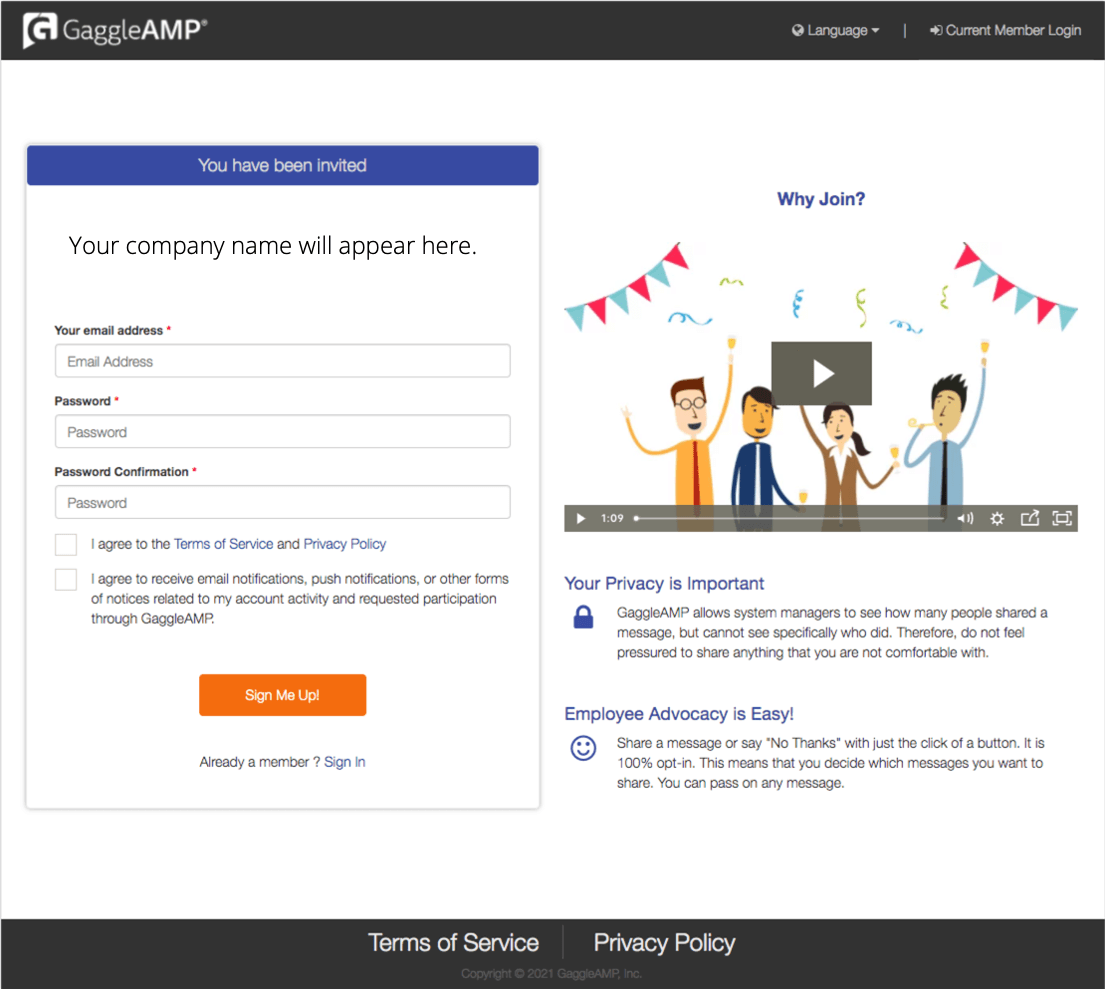
Task: Mute the video with volume icon
Action: 965,519
